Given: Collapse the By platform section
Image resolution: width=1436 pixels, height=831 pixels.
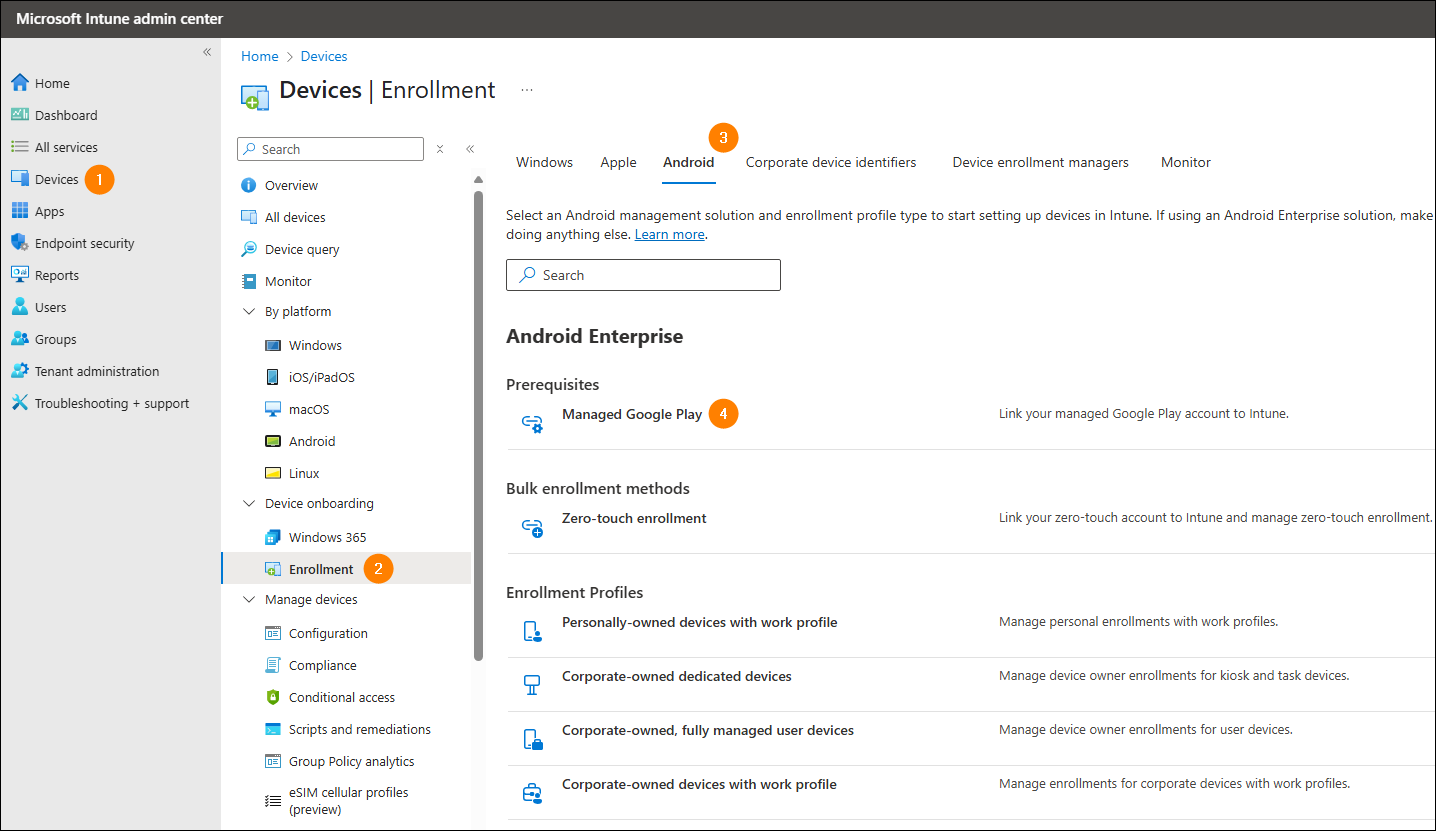Looking at the screenshot, I should 249,312.
